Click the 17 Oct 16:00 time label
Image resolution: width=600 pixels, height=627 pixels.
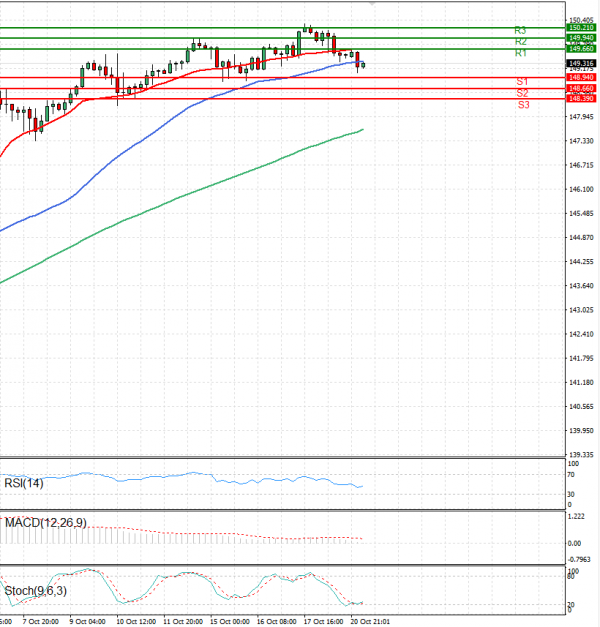tap(323, 622)
